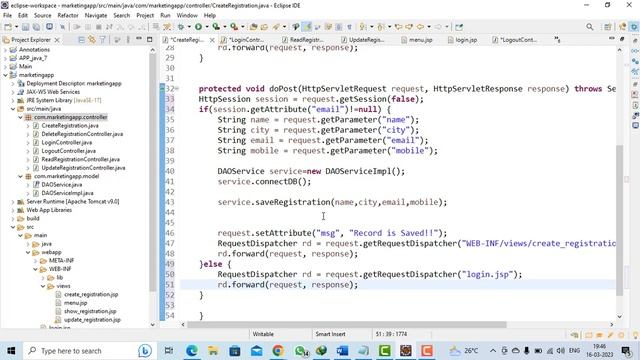This screenshot has width=640, height=360.
Task: Click the Windows taskbar search box
Action: (89, 351)
